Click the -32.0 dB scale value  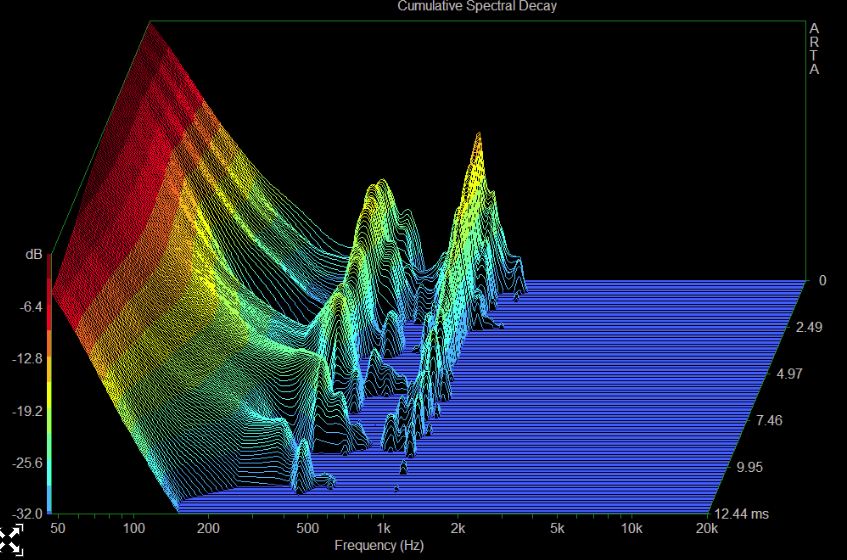[x=28, y=514]
